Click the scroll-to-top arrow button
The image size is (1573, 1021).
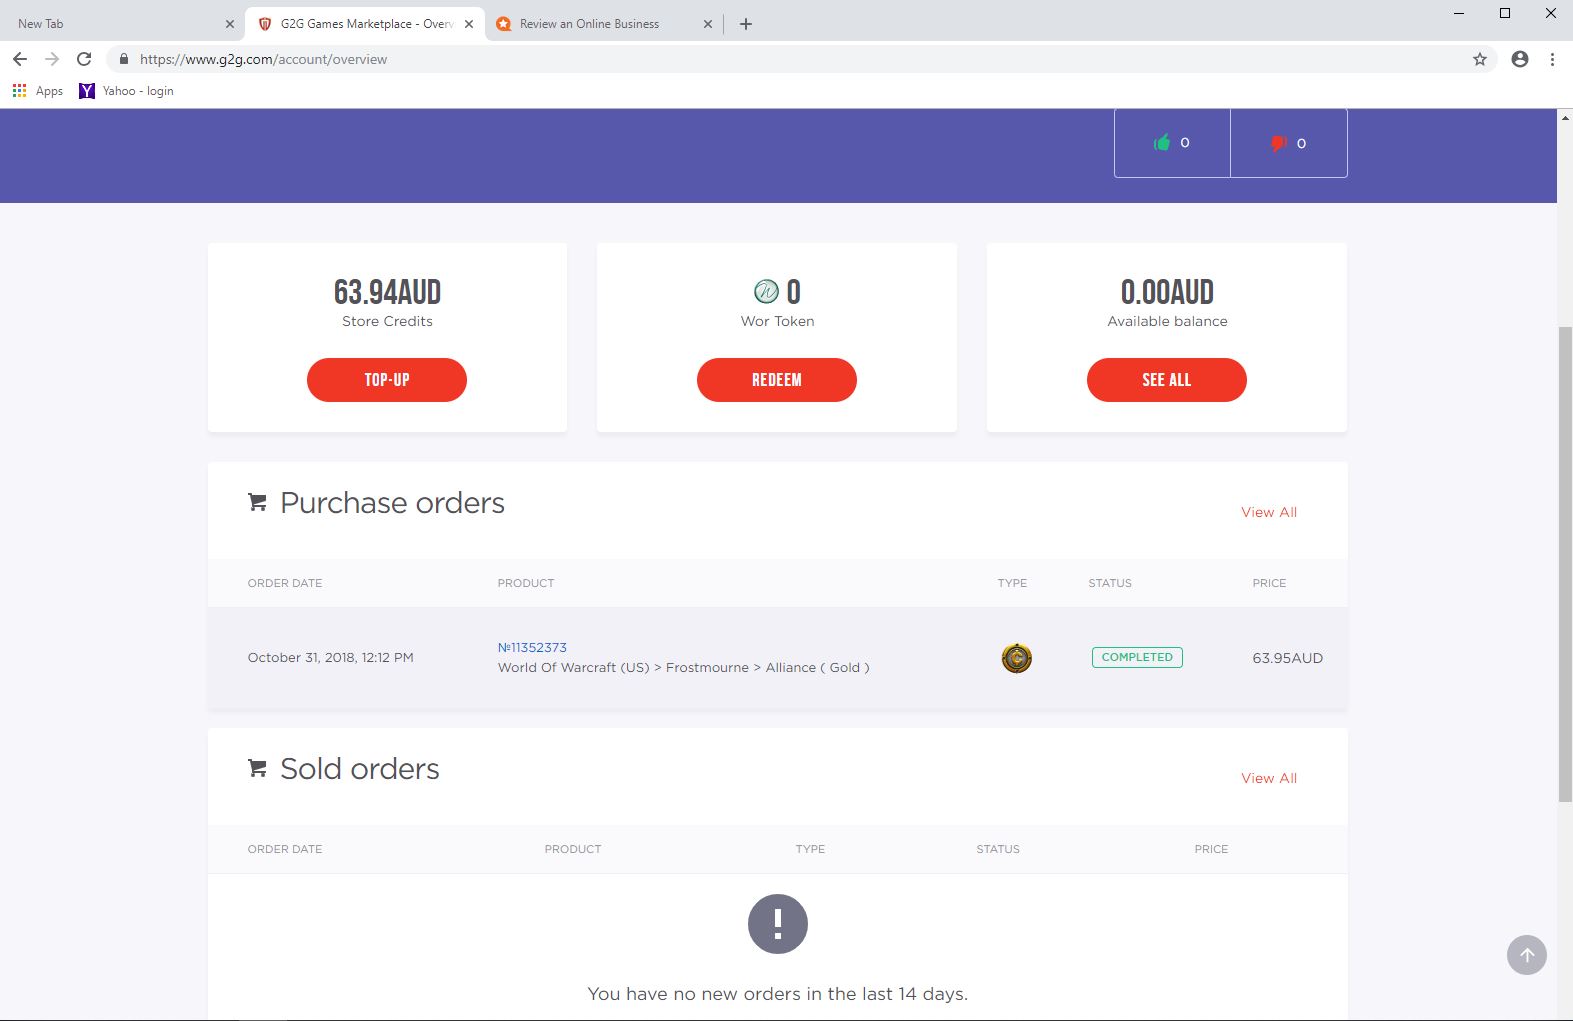(1527, 955)
